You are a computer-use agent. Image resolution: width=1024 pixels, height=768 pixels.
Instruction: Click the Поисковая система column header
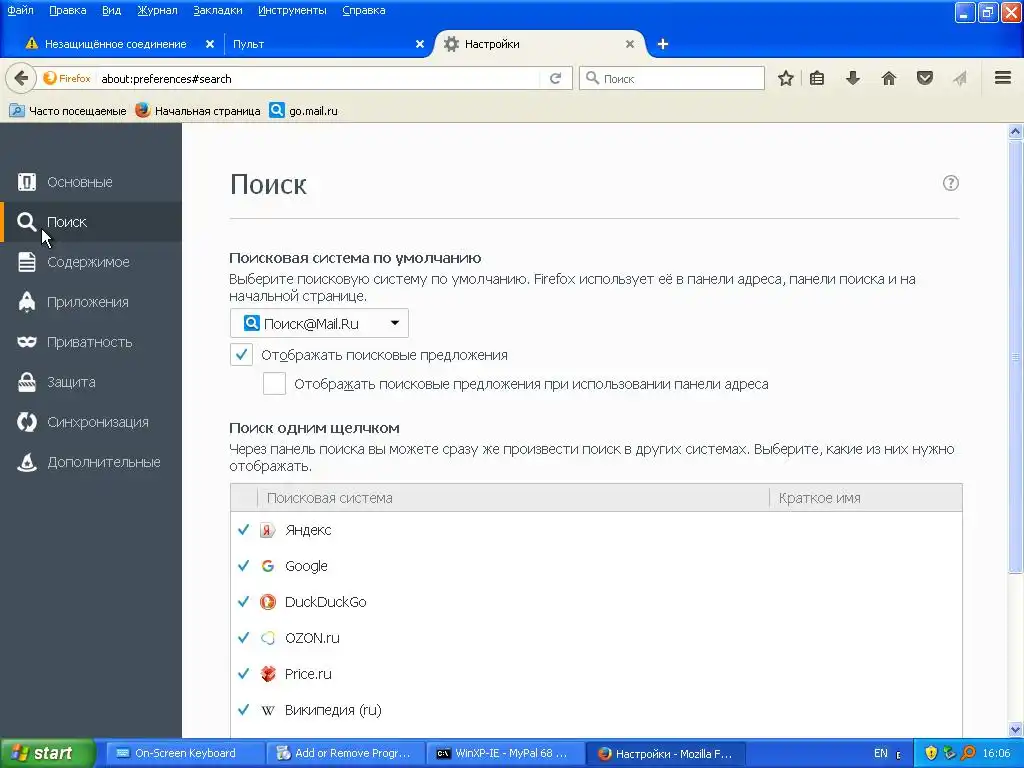click(513, 498)
